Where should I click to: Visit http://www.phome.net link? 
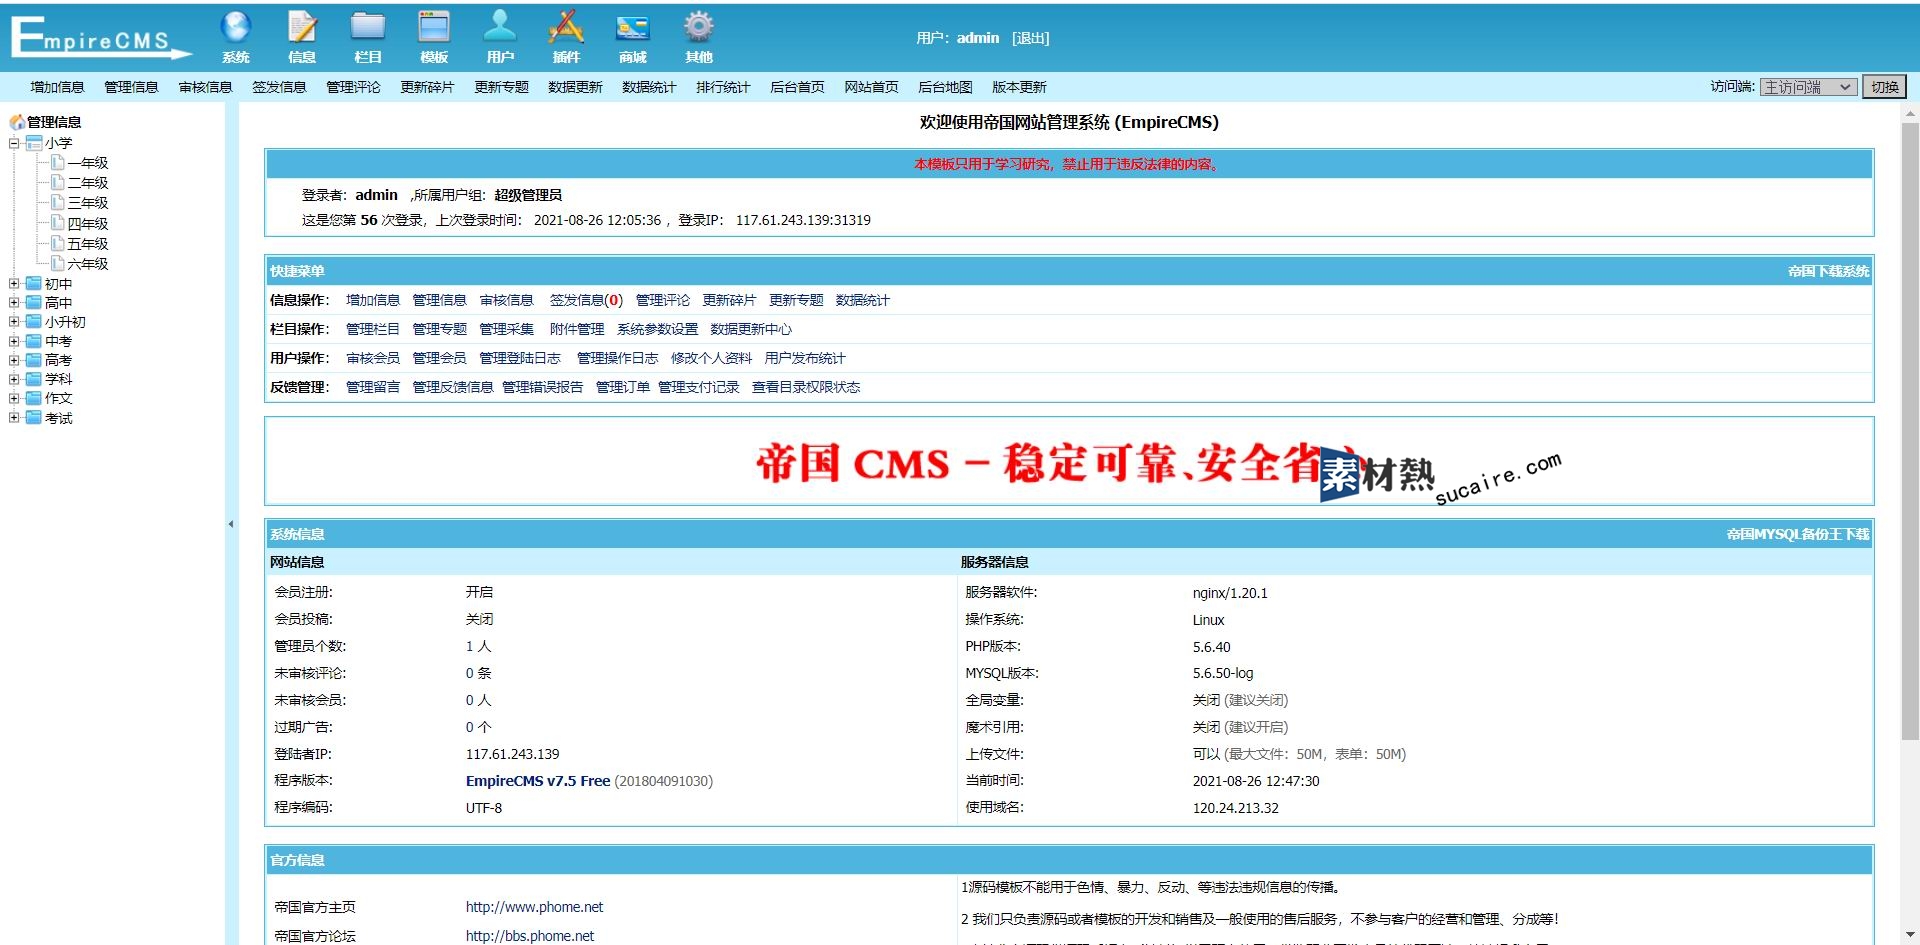coord(534,907)
